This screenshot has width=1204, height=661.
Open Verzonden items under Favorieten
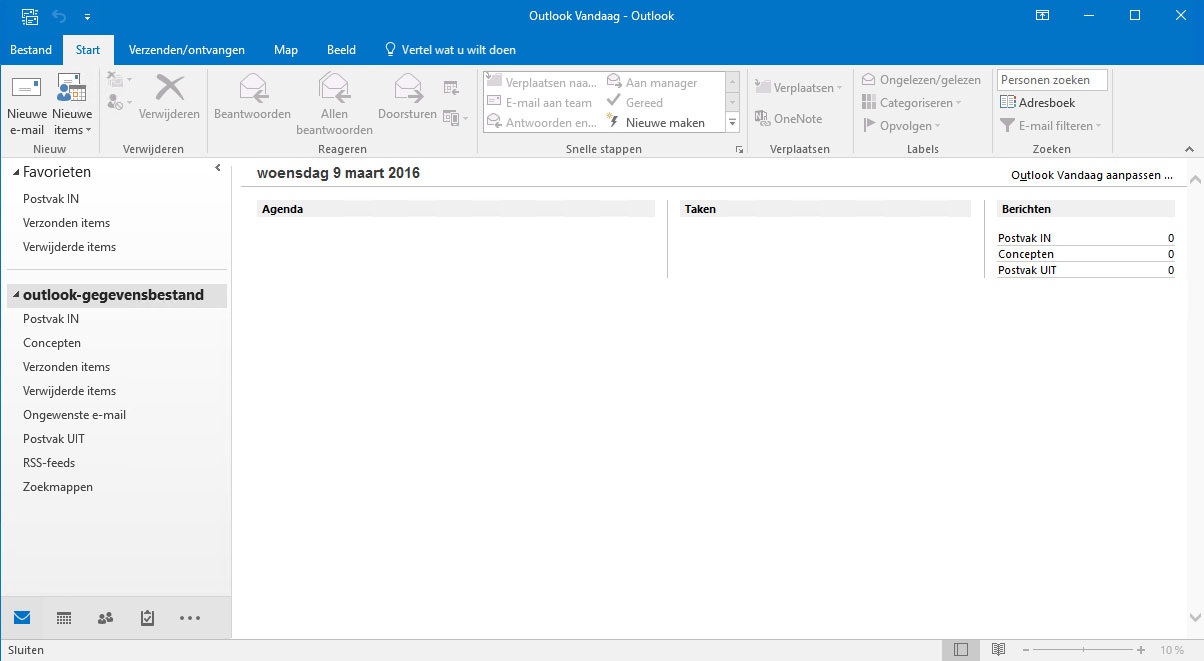(66, 223)
